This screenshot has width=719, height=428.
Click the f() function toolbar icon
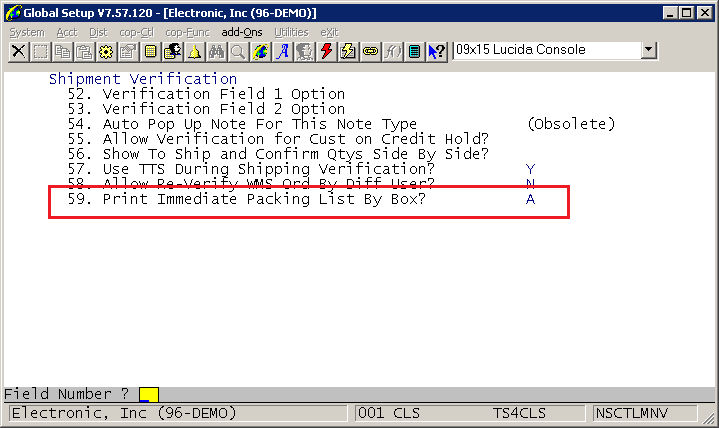click(393, 51)
